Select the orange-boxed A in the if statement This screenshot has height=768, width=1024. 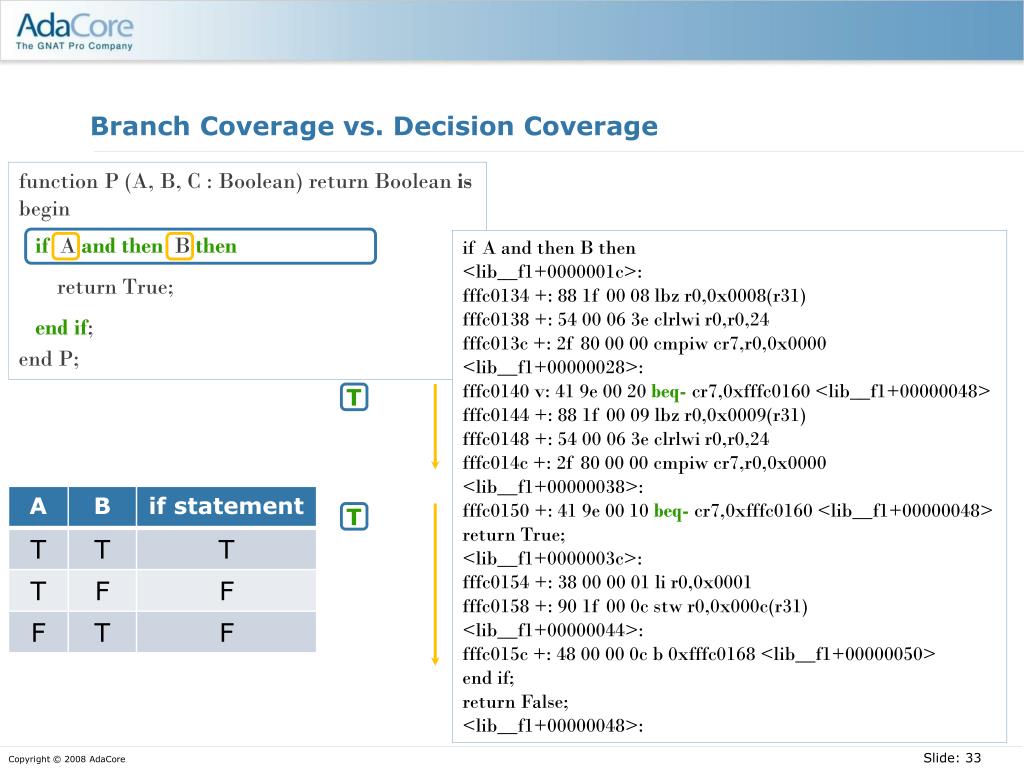point(67,246)
